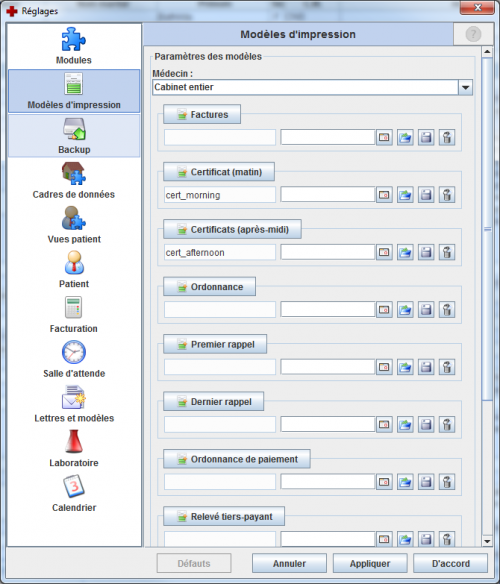Click the help question mark icon
500x584 pixels.
(473, 34)
